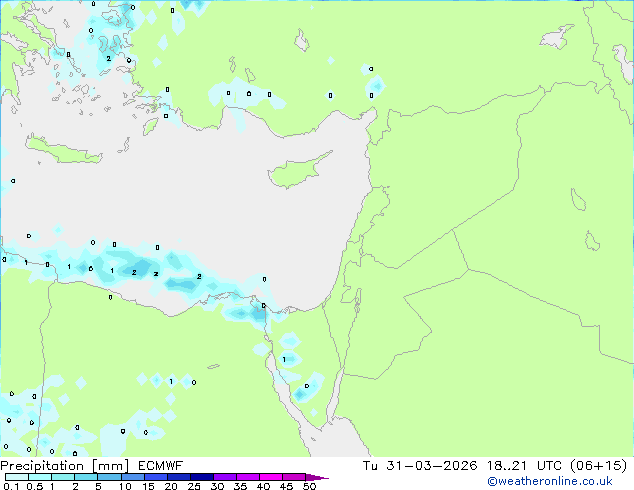Click the over-50 mm arrow legend tip
This screenshot has width=634, height=490.
[x=317, y=477]
